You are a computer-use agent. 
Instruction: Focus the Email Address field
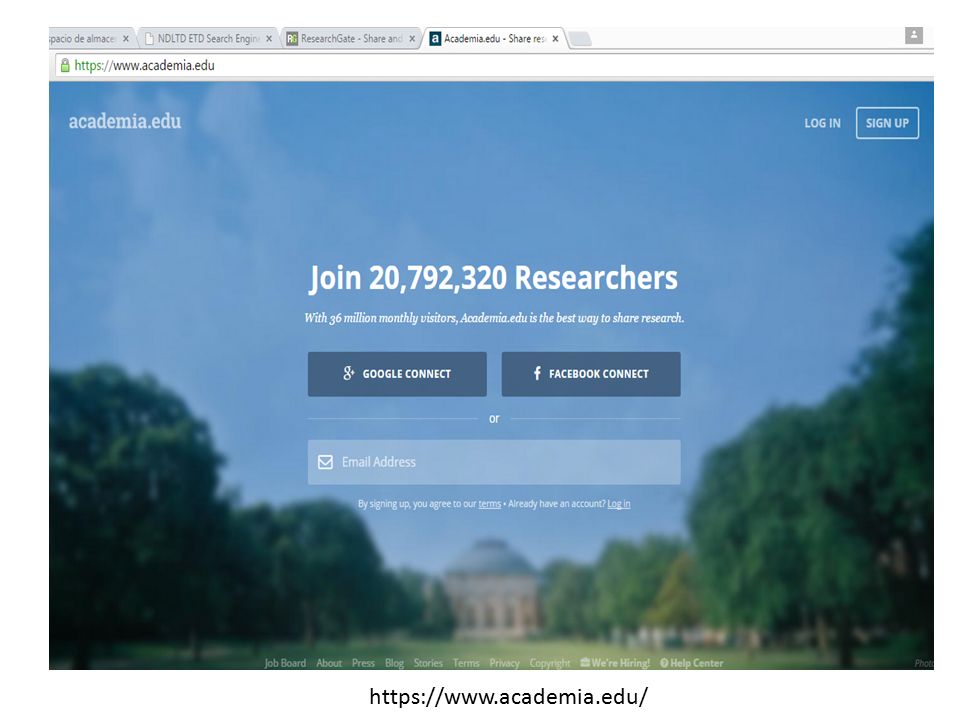tap(494, 462)
